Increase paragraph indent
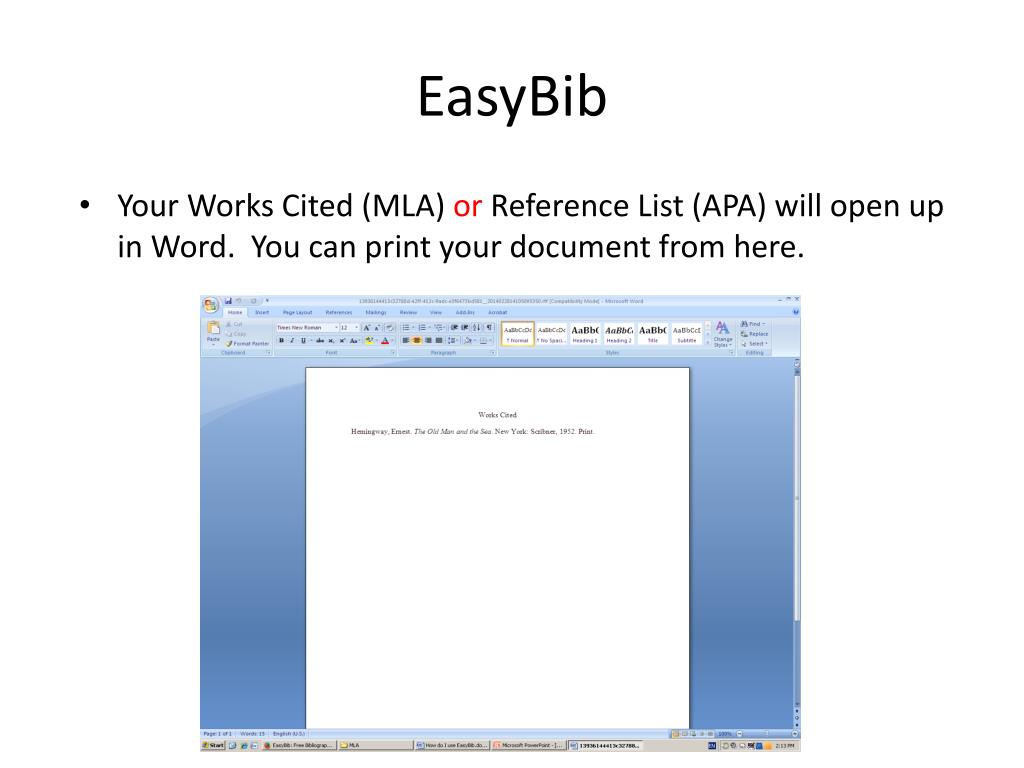The width and height of the screenshot is (1024, 768). (x=464, y=328)
